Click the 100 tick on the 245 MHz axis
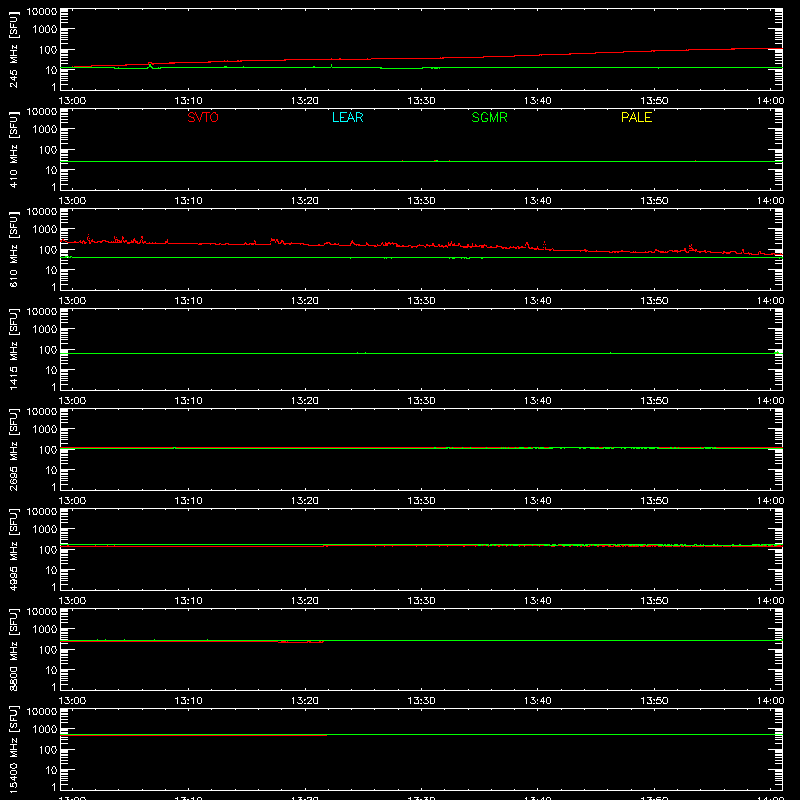Image resolution: width=800 pixels, height=800 pixels. pyautogui.click(x=48, y=50)
